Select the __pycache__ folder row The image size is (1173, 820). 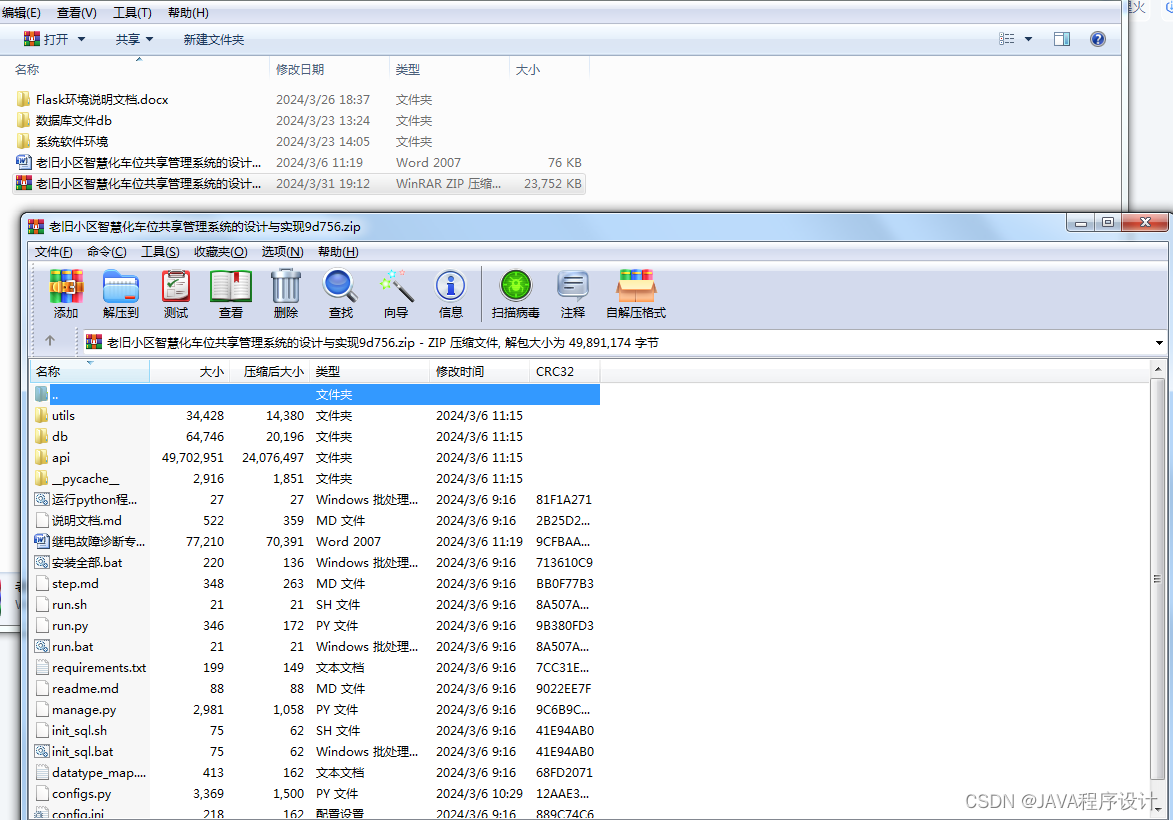click(315, 478)
